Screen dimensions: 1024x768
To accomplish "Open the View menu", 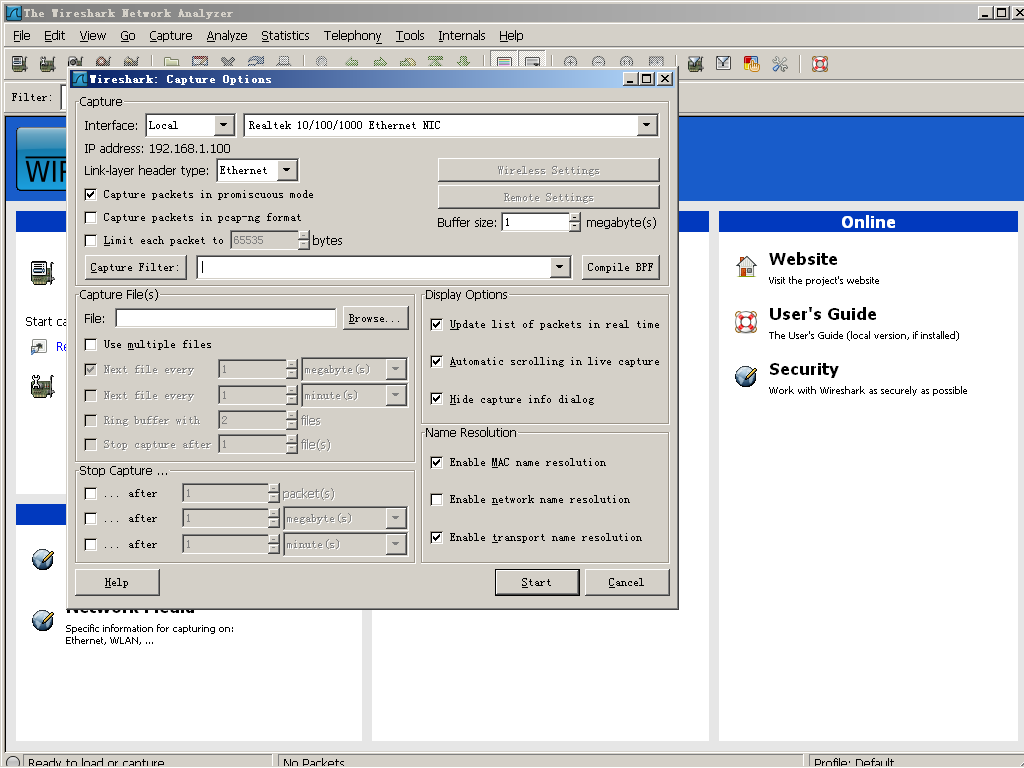I will [x=93, y=36].
